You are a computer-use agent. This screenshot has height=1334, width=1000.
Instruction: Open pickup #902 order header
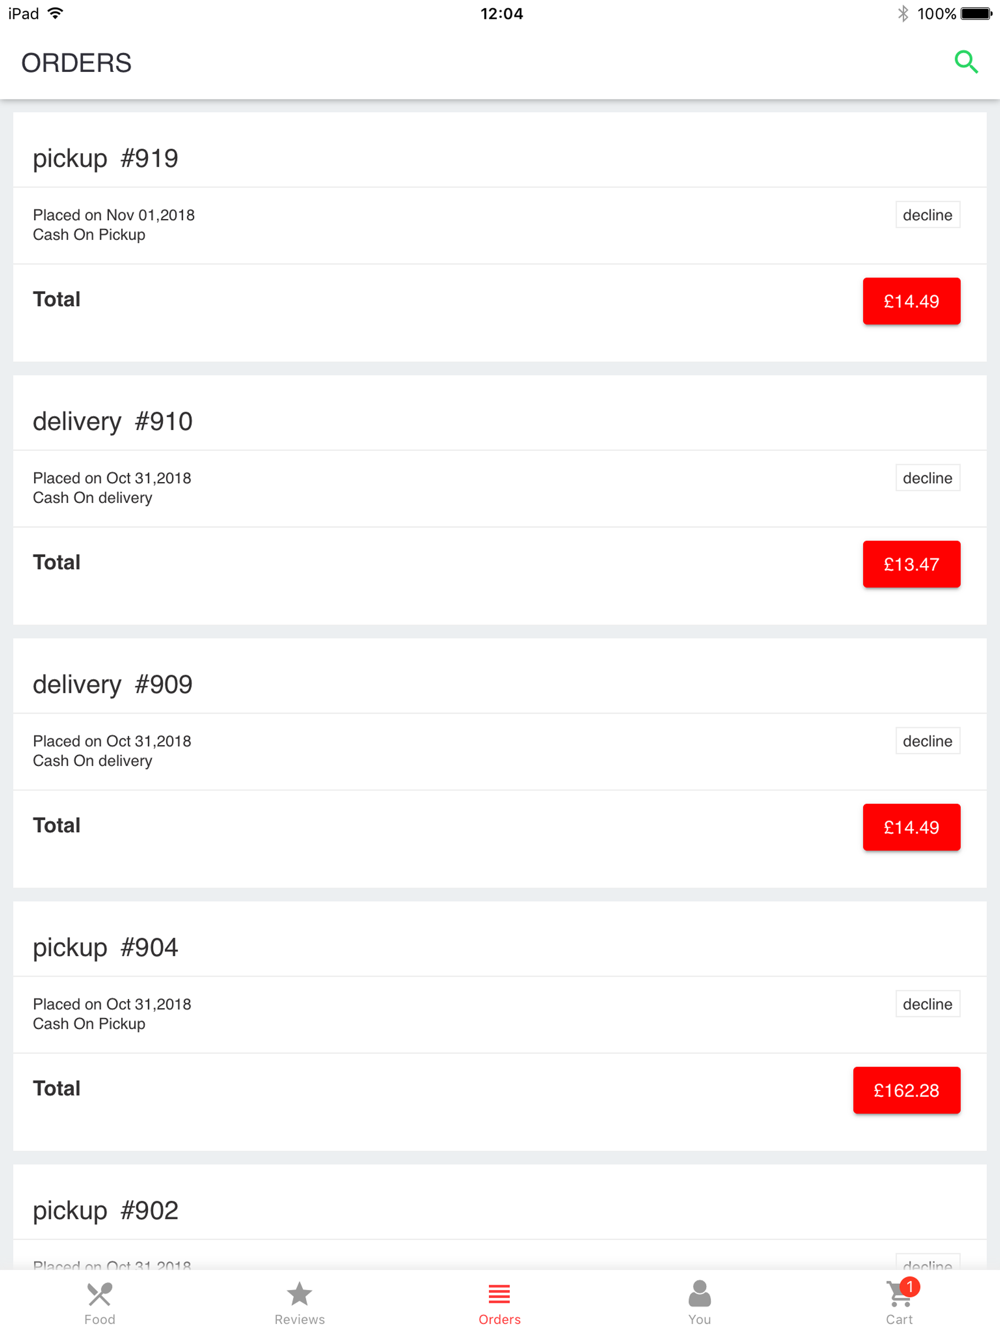click(105, 1210)
